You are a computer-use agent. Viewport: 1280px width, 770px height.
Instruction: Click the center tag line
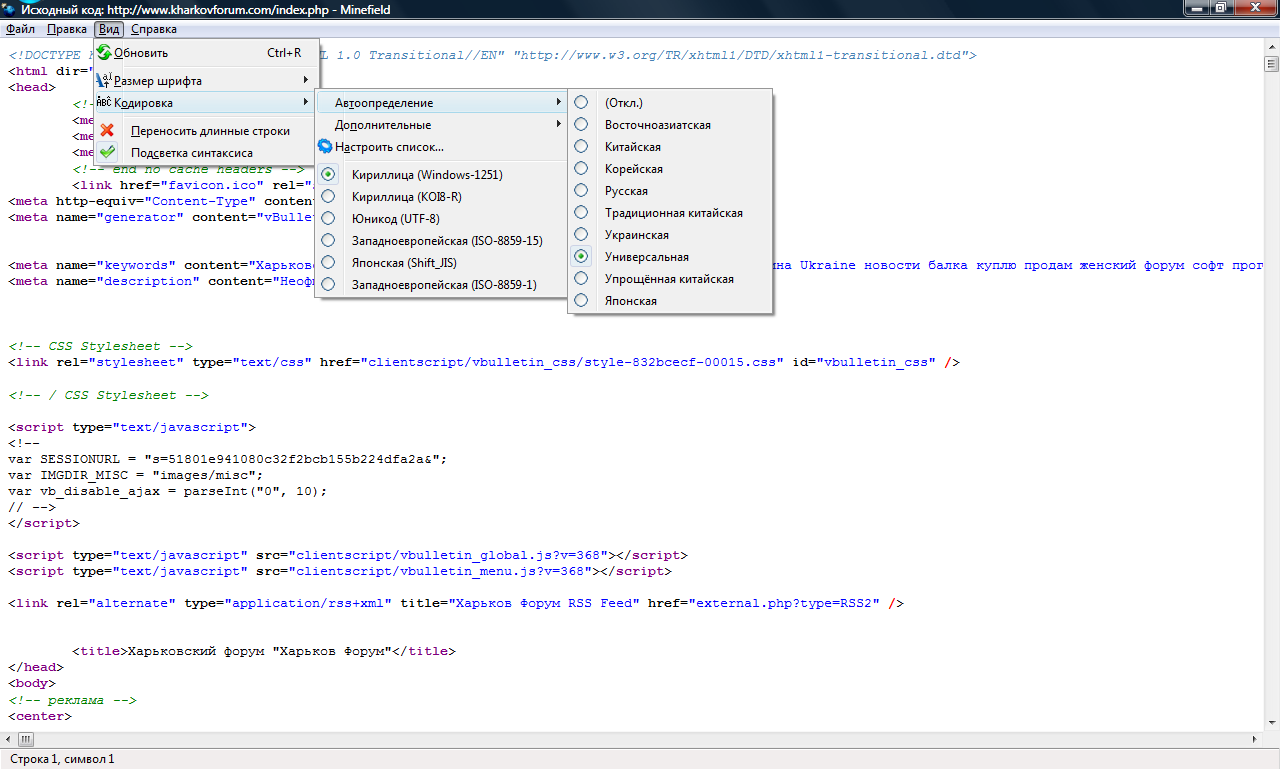(39, 716)
